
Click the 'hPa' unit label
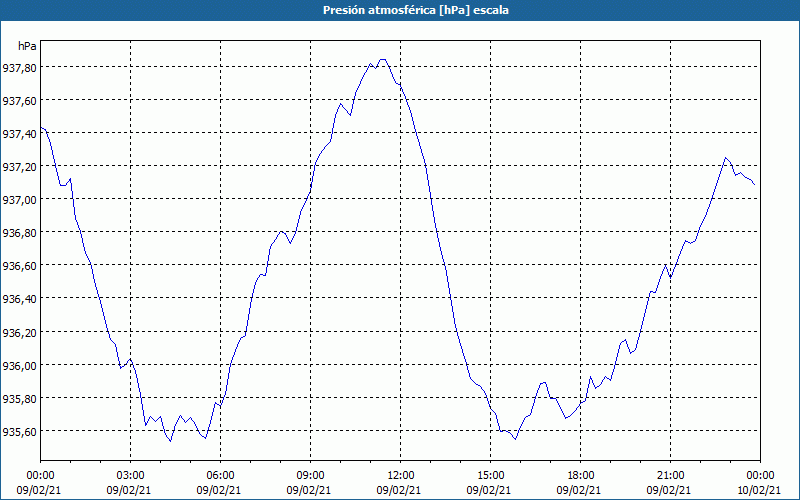tap(27, 46)
